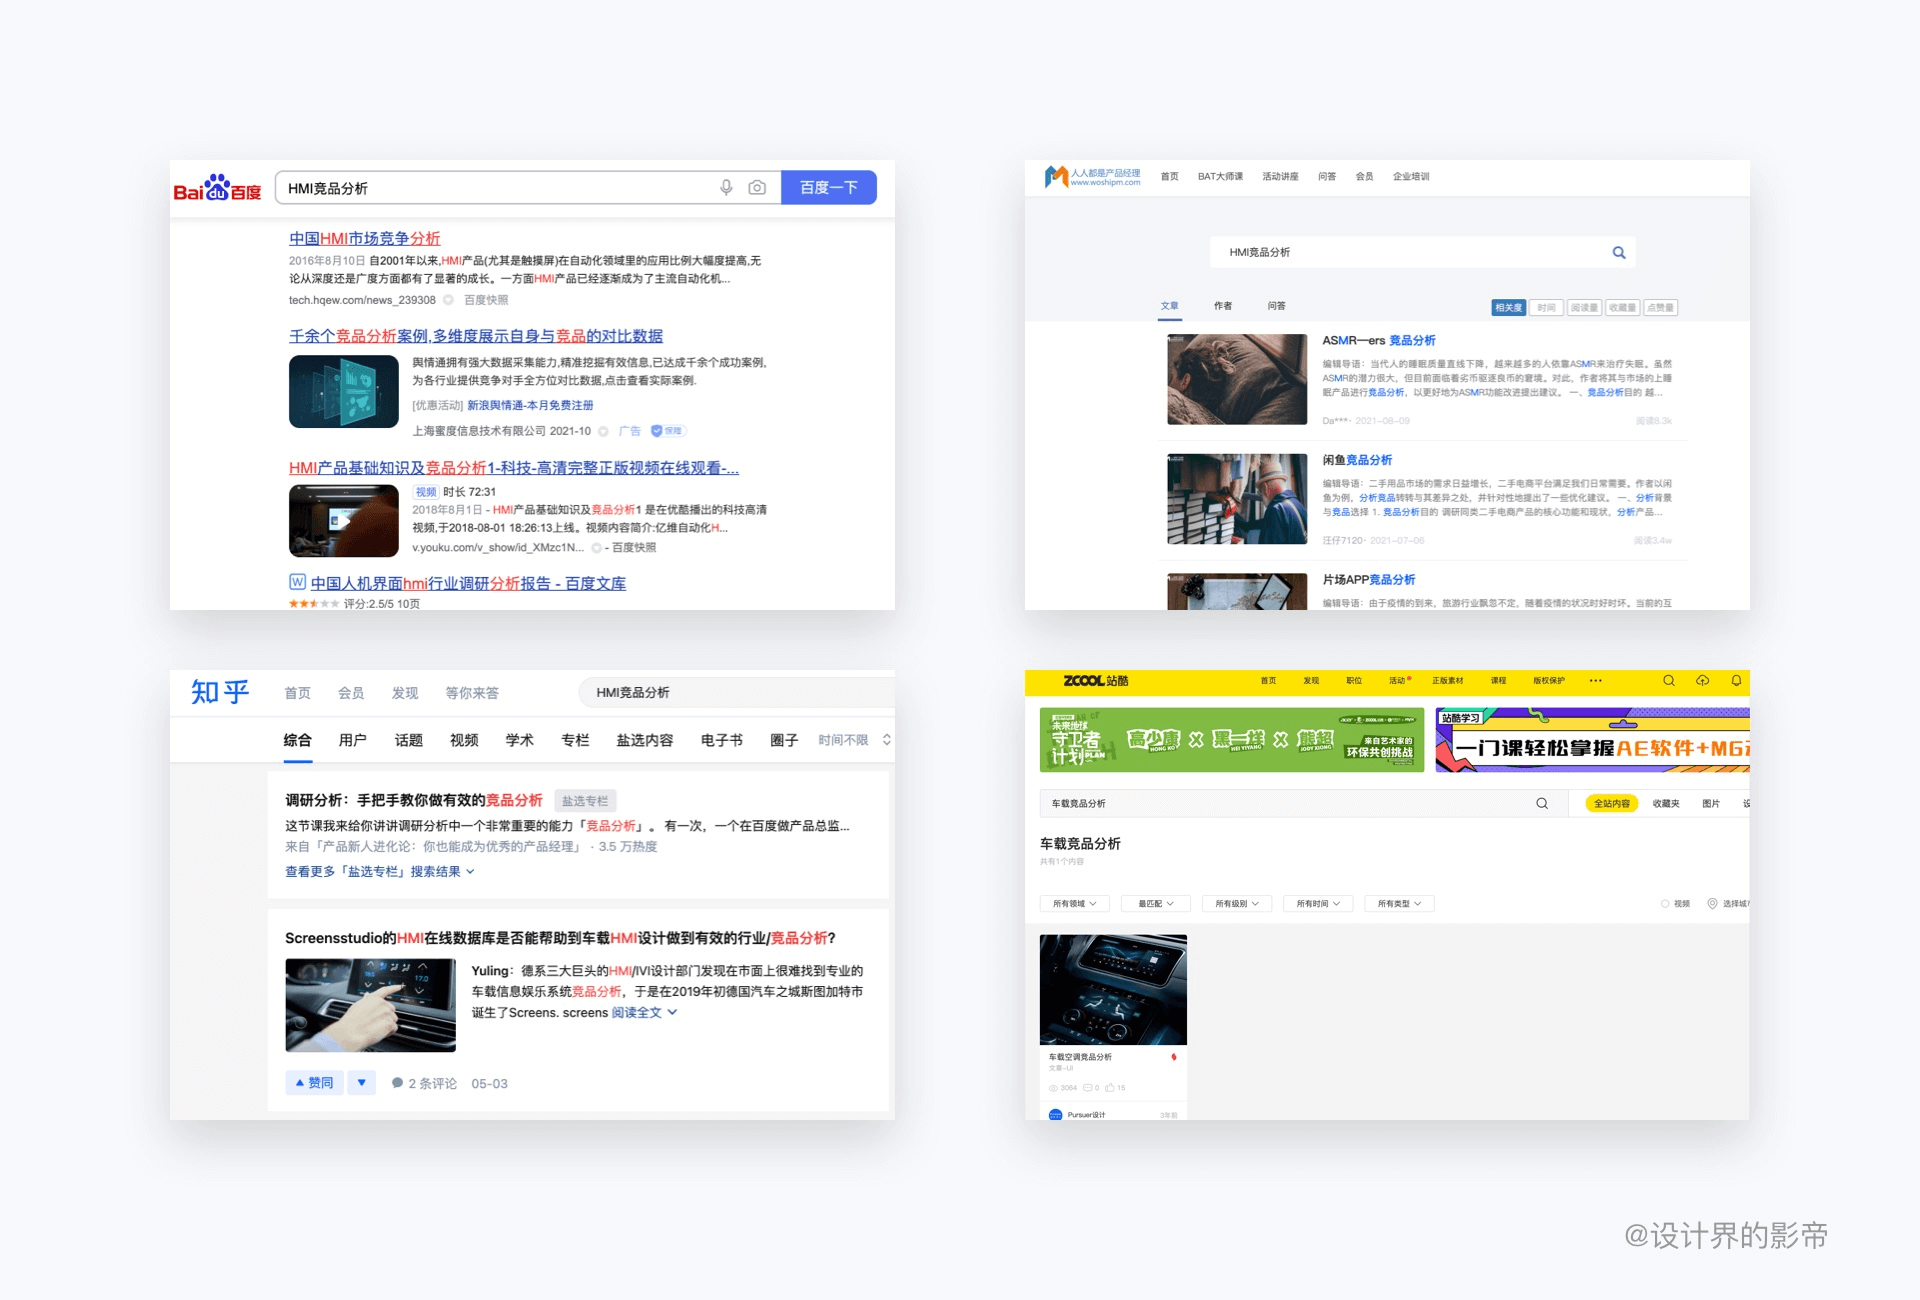Viewport: 1920px width, 1300px height.
Task: Open Zhihu 时间不限 time filter
Action: (854, 740)
